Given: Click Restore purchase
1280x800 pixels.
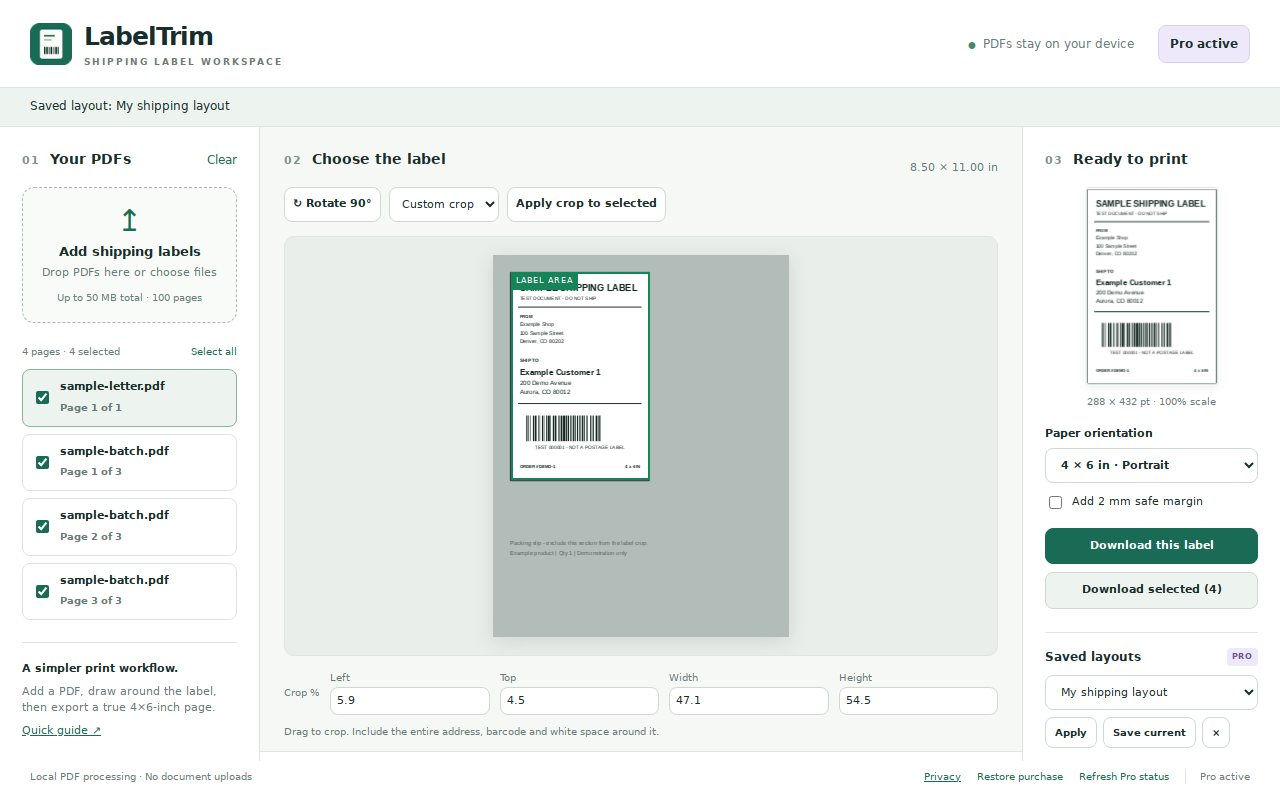Looking at the screenshot, I should tap(1020, 777).
